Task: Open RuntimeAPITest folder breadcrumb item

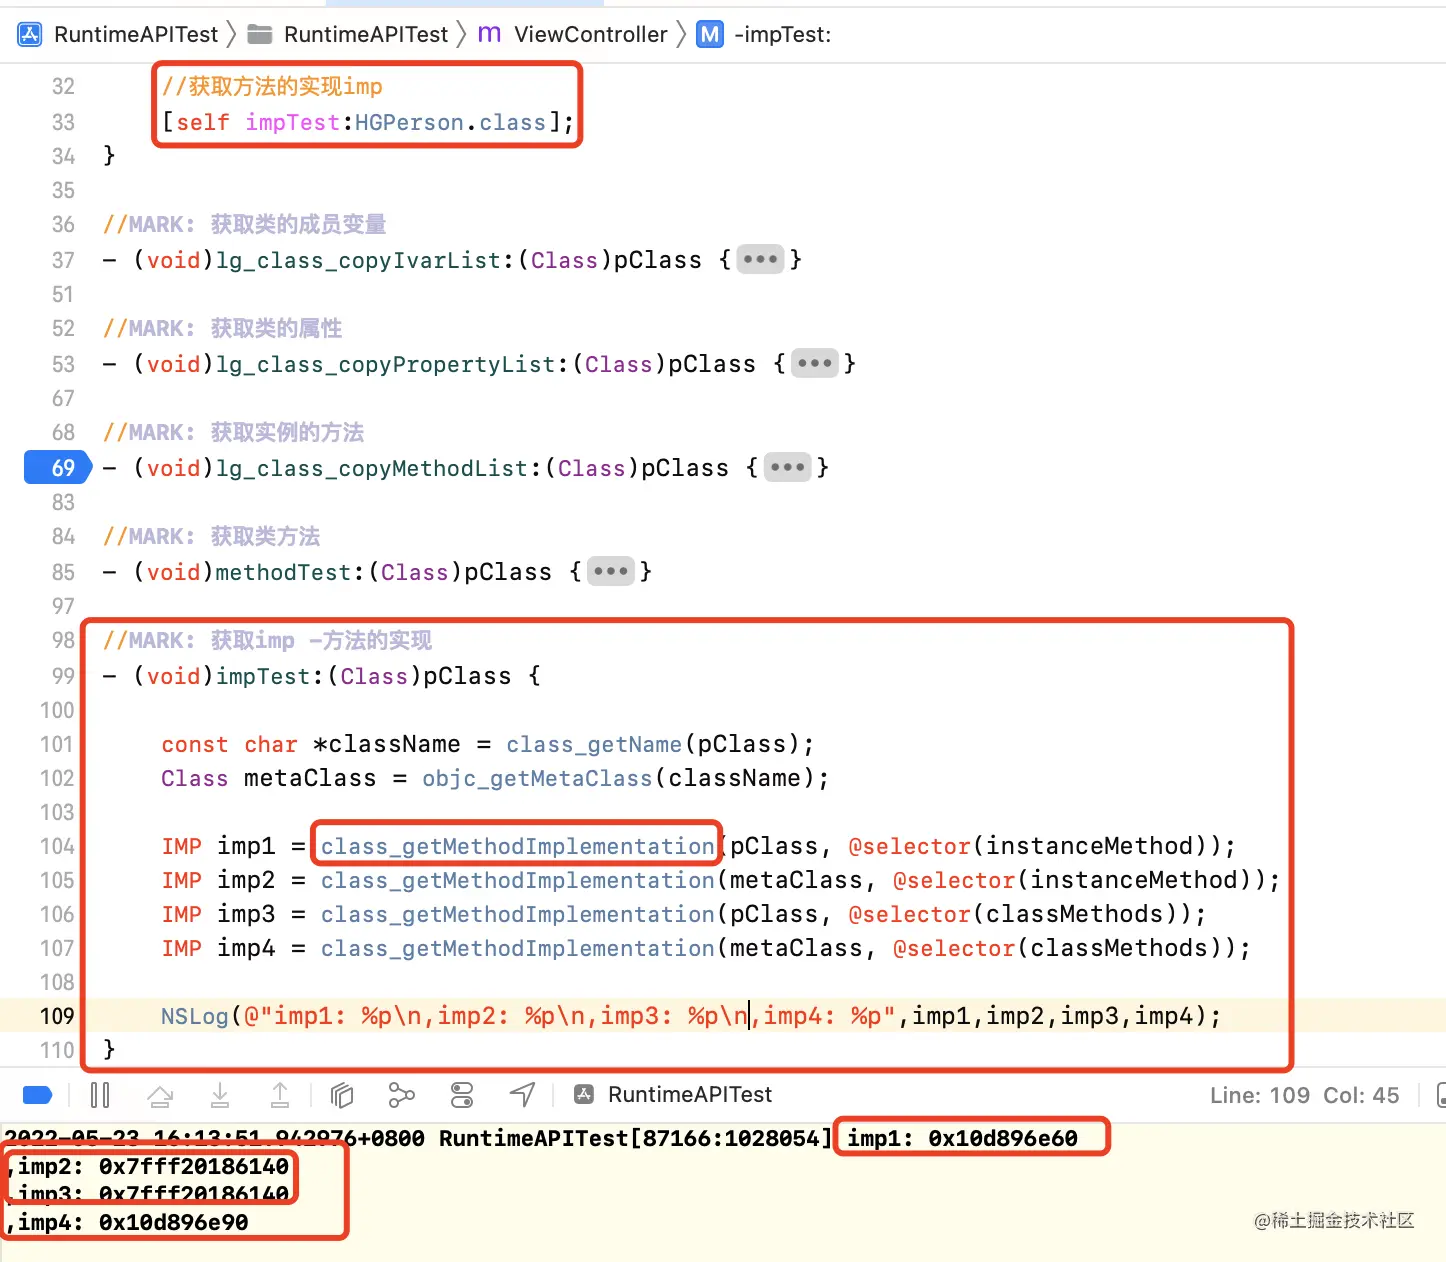Action: [x=366, y=35]
